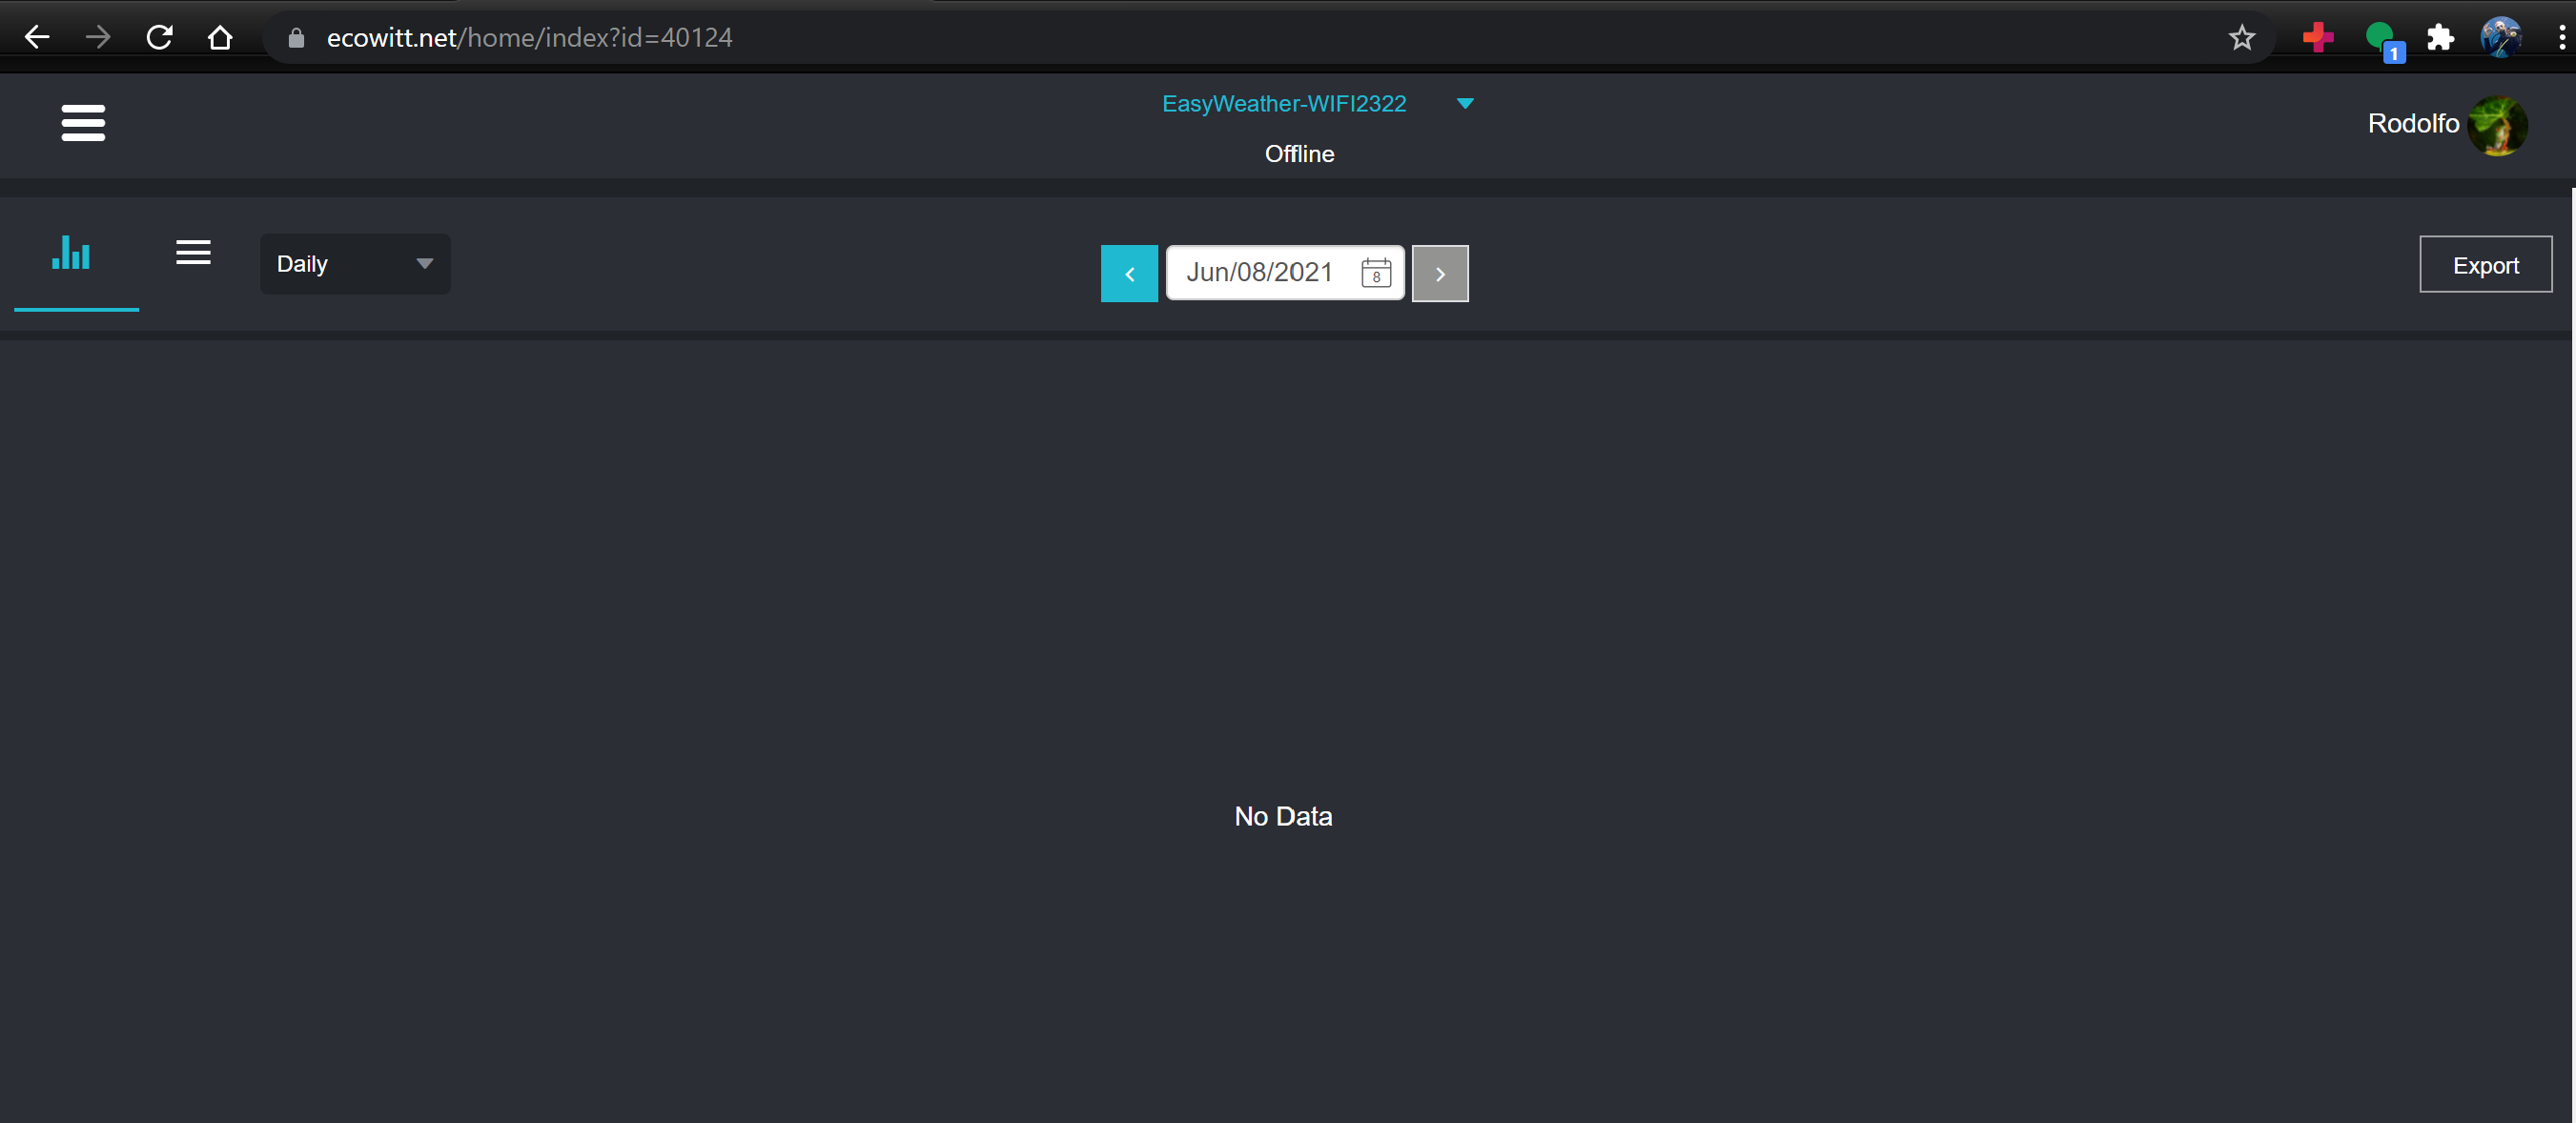Click the Jun/08/2021 date input field
The image size is (2576, 1123).
(1260, 272)
